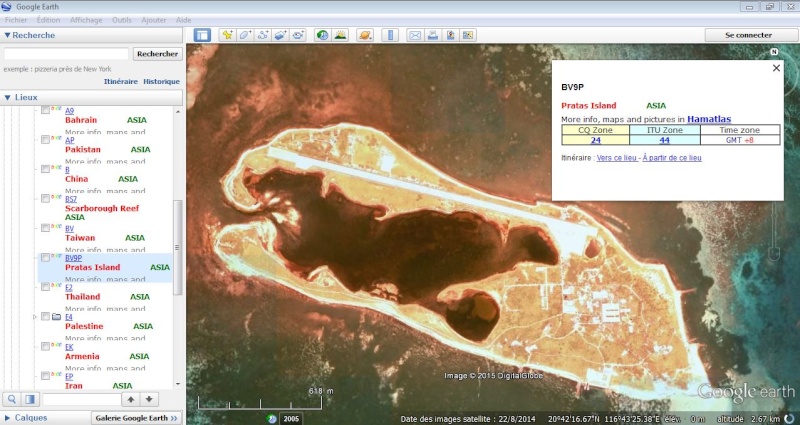Check the BV9P Pratas Island checkbox

tap(45, 257)
